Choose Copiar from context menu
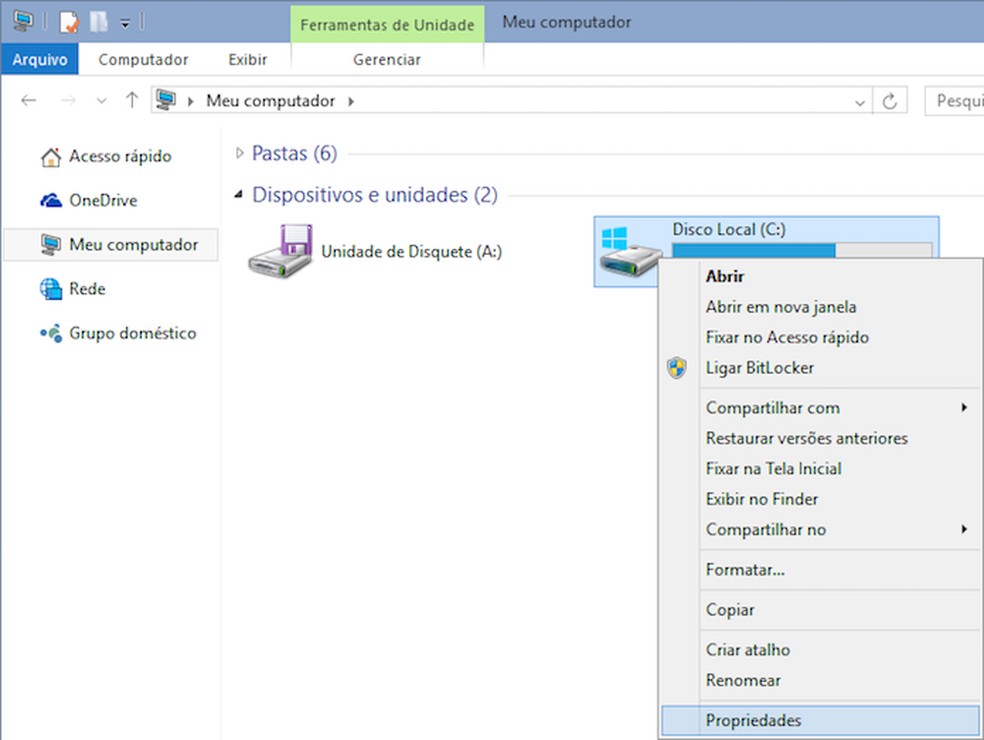 click(820, 610)
